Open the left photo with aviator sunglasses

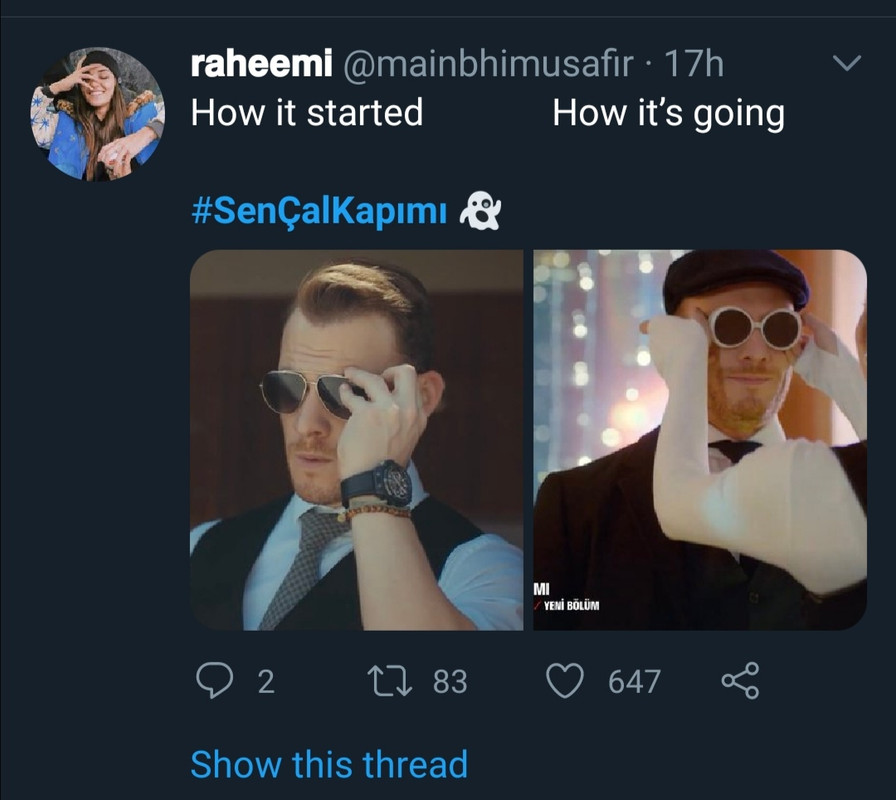pyautogui.click(x=356, y=440)
